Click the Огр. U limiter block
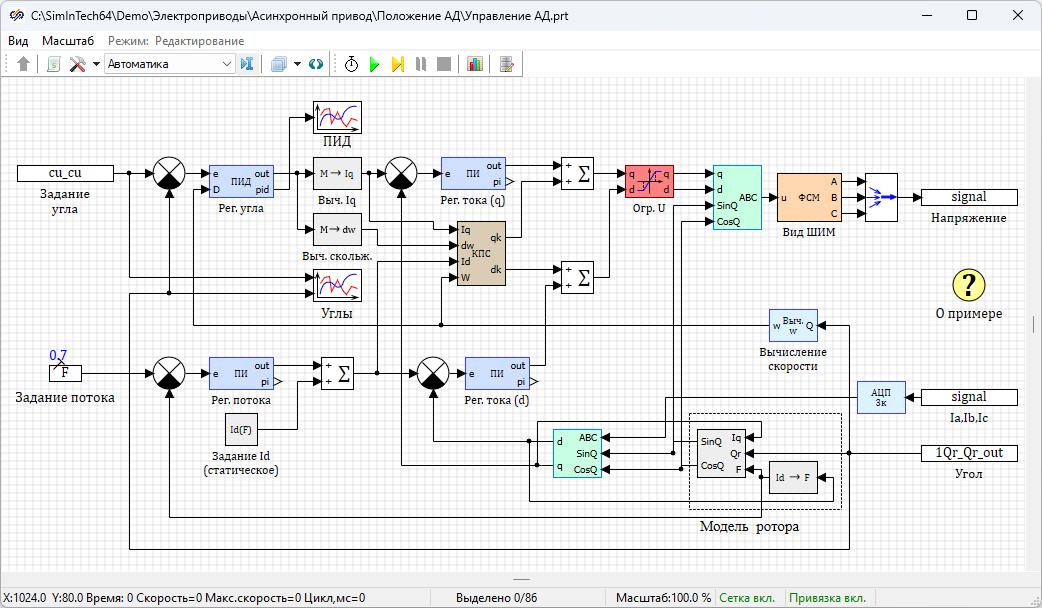This screenshot has width=1042, height=608. [x=649, y=181]
